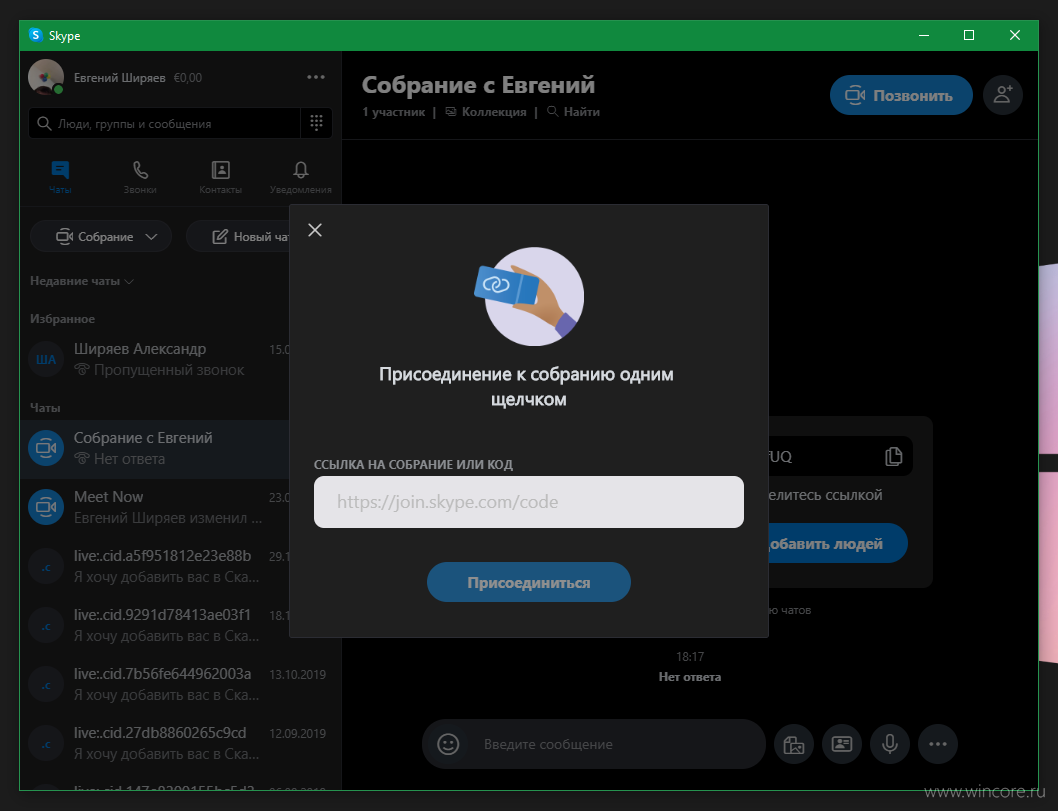Click the share contact card icon
This screenshot has width=1058, height=811.
[x=842, y=744]
